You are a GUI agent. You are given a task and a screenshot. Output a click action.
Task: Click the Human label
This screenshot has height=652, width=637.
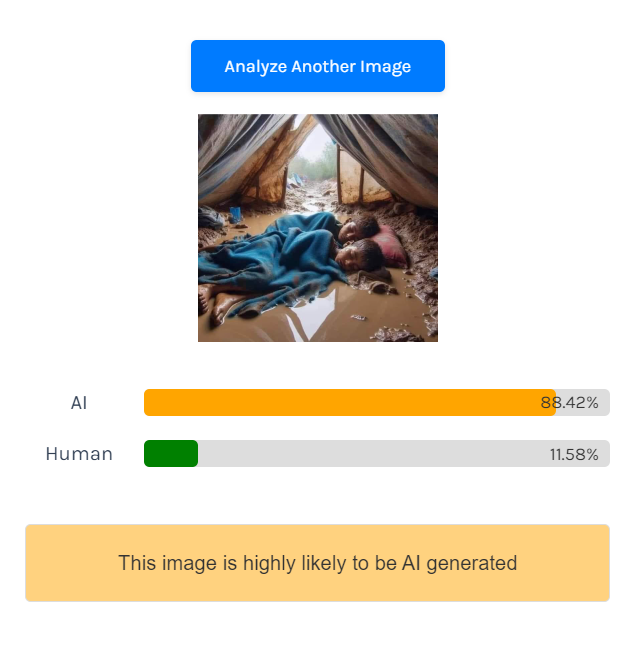click(x=79, y=454)
